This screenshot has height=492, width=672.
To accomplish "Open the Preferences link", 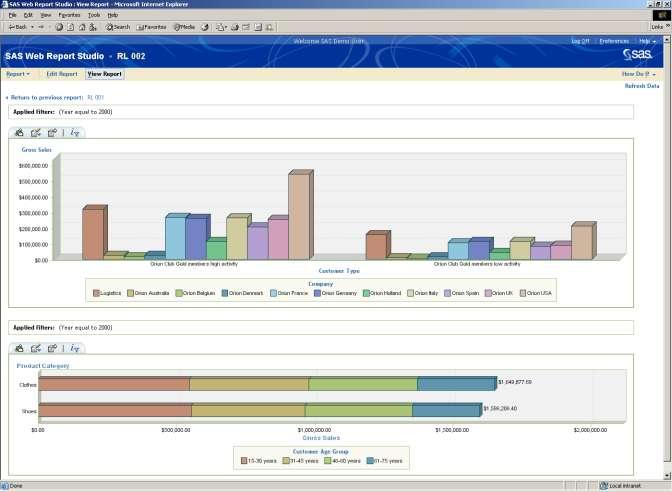I will click(x=614, y=41).
